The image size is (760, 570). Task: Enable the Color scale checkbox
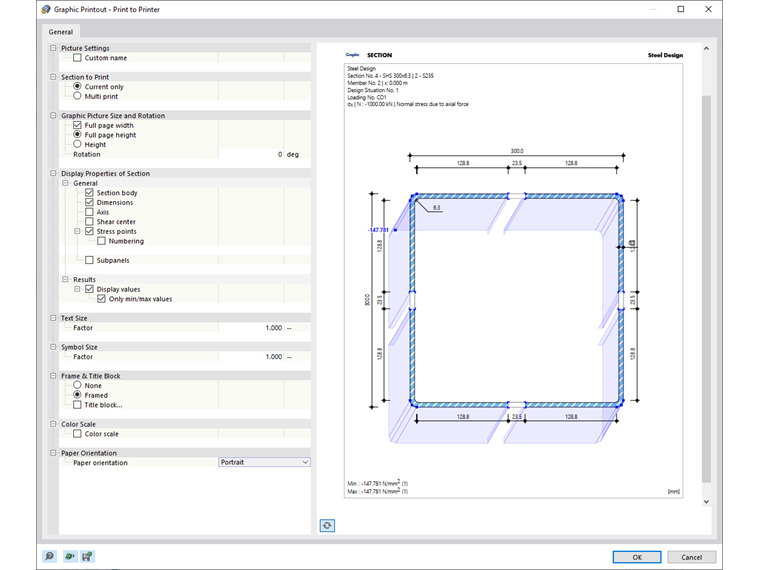pos(77,434)
